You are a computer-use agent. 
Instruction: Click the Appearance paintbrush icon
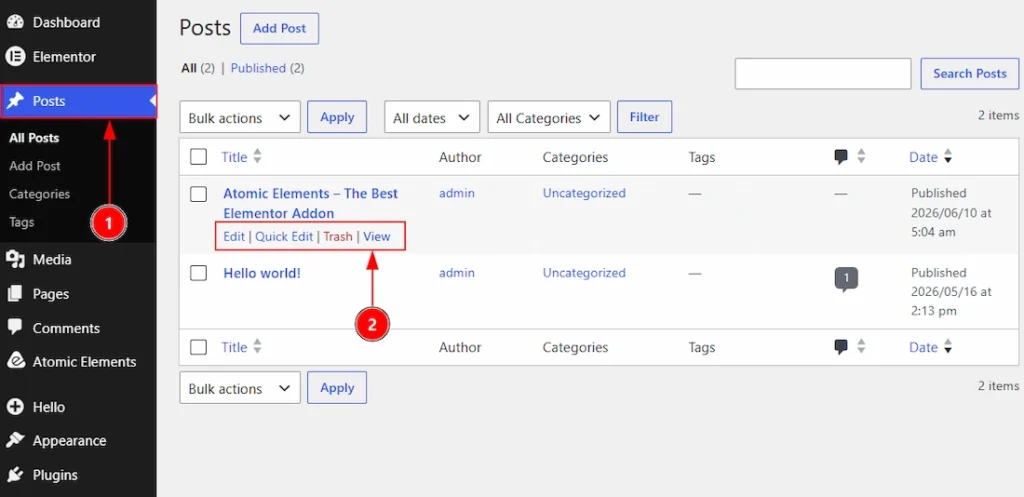point(14,440)
